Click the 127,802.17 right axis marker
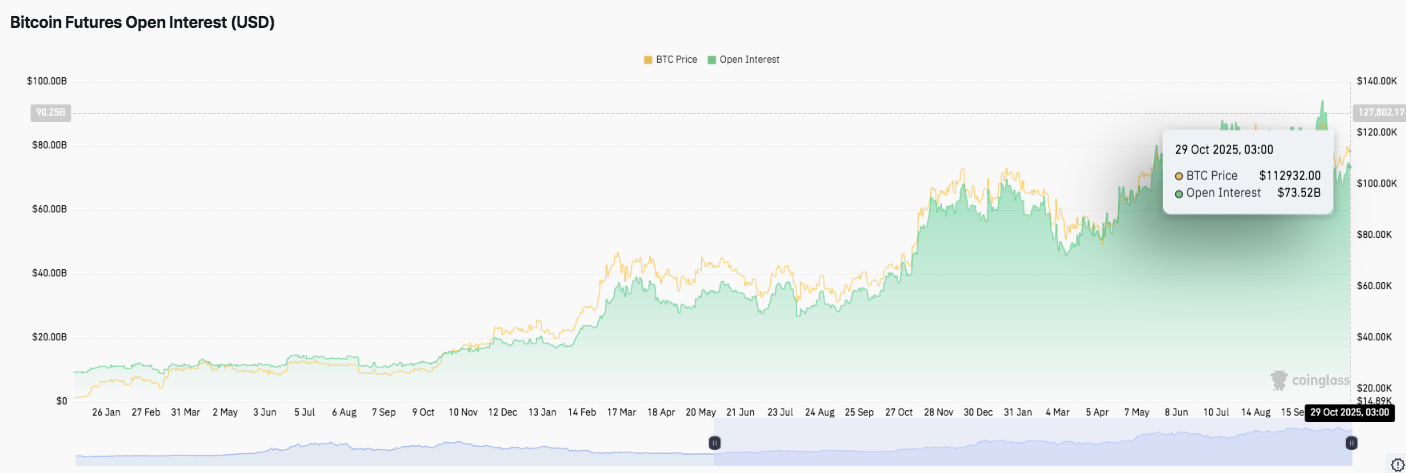Screen dimensions: 1406x473 (x=1377, y=113)
